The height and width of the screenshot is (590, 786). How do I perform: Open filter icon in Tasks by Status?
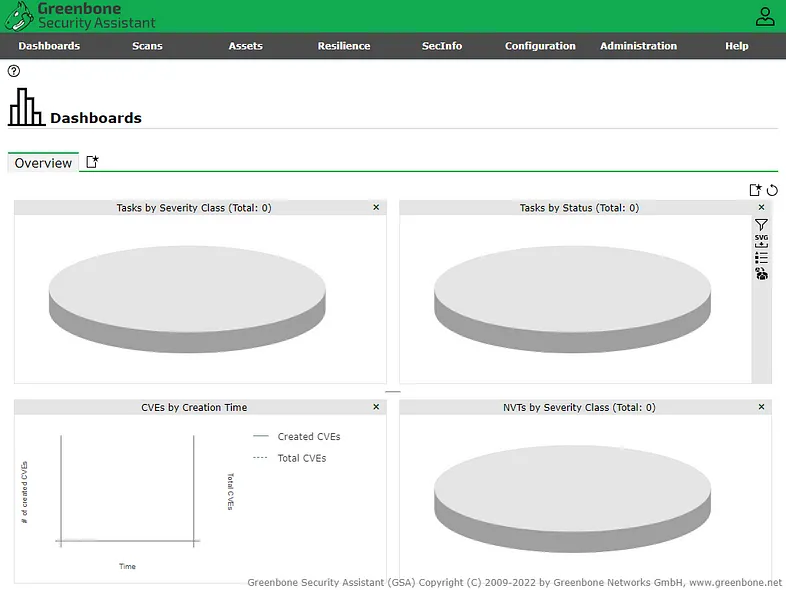click(x=761, y=225)
